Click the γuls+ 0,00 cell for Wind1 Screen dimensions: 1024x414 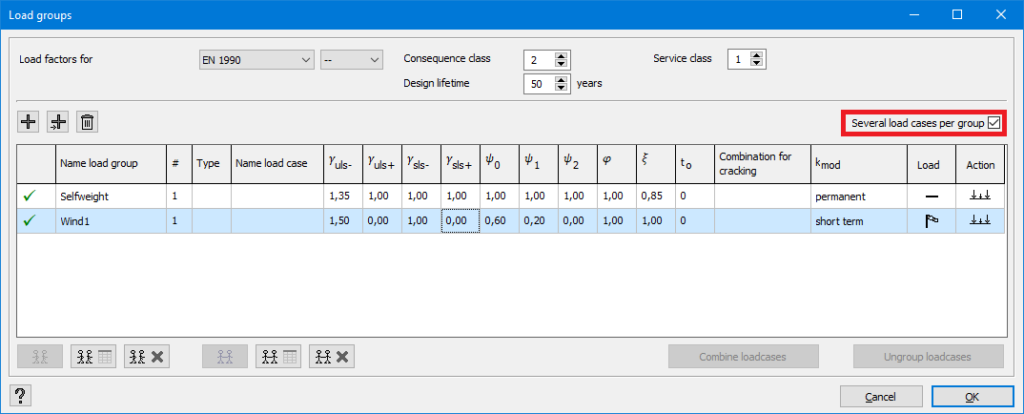click(382, 221)
